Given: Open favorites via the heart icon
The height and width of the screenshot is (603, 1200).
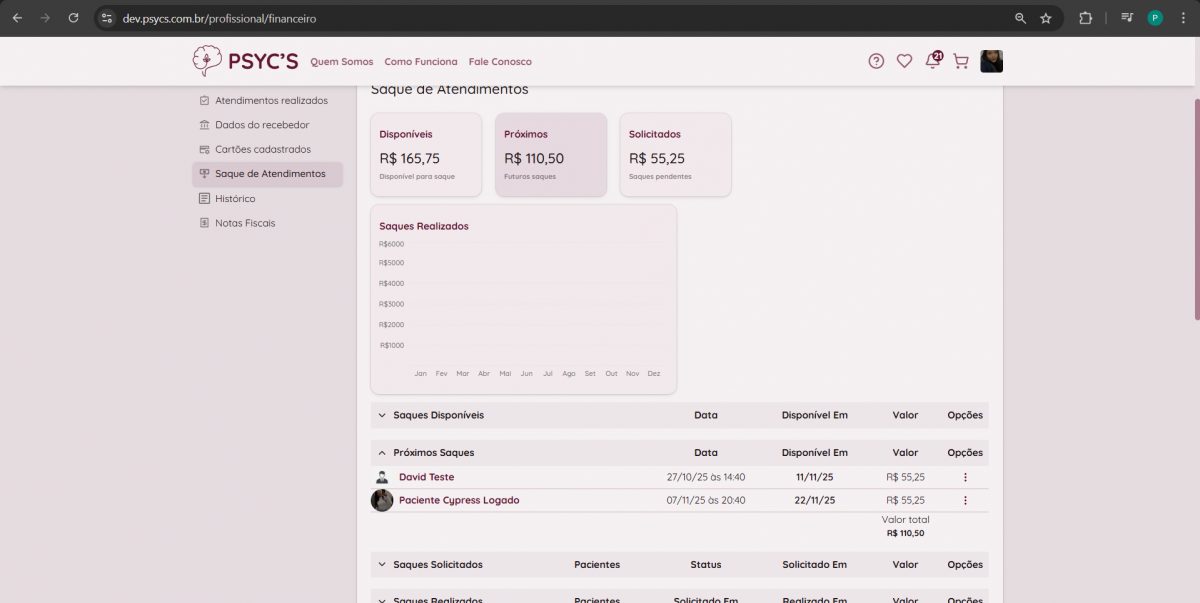Looking at the screenshot, I should point(904,61).
